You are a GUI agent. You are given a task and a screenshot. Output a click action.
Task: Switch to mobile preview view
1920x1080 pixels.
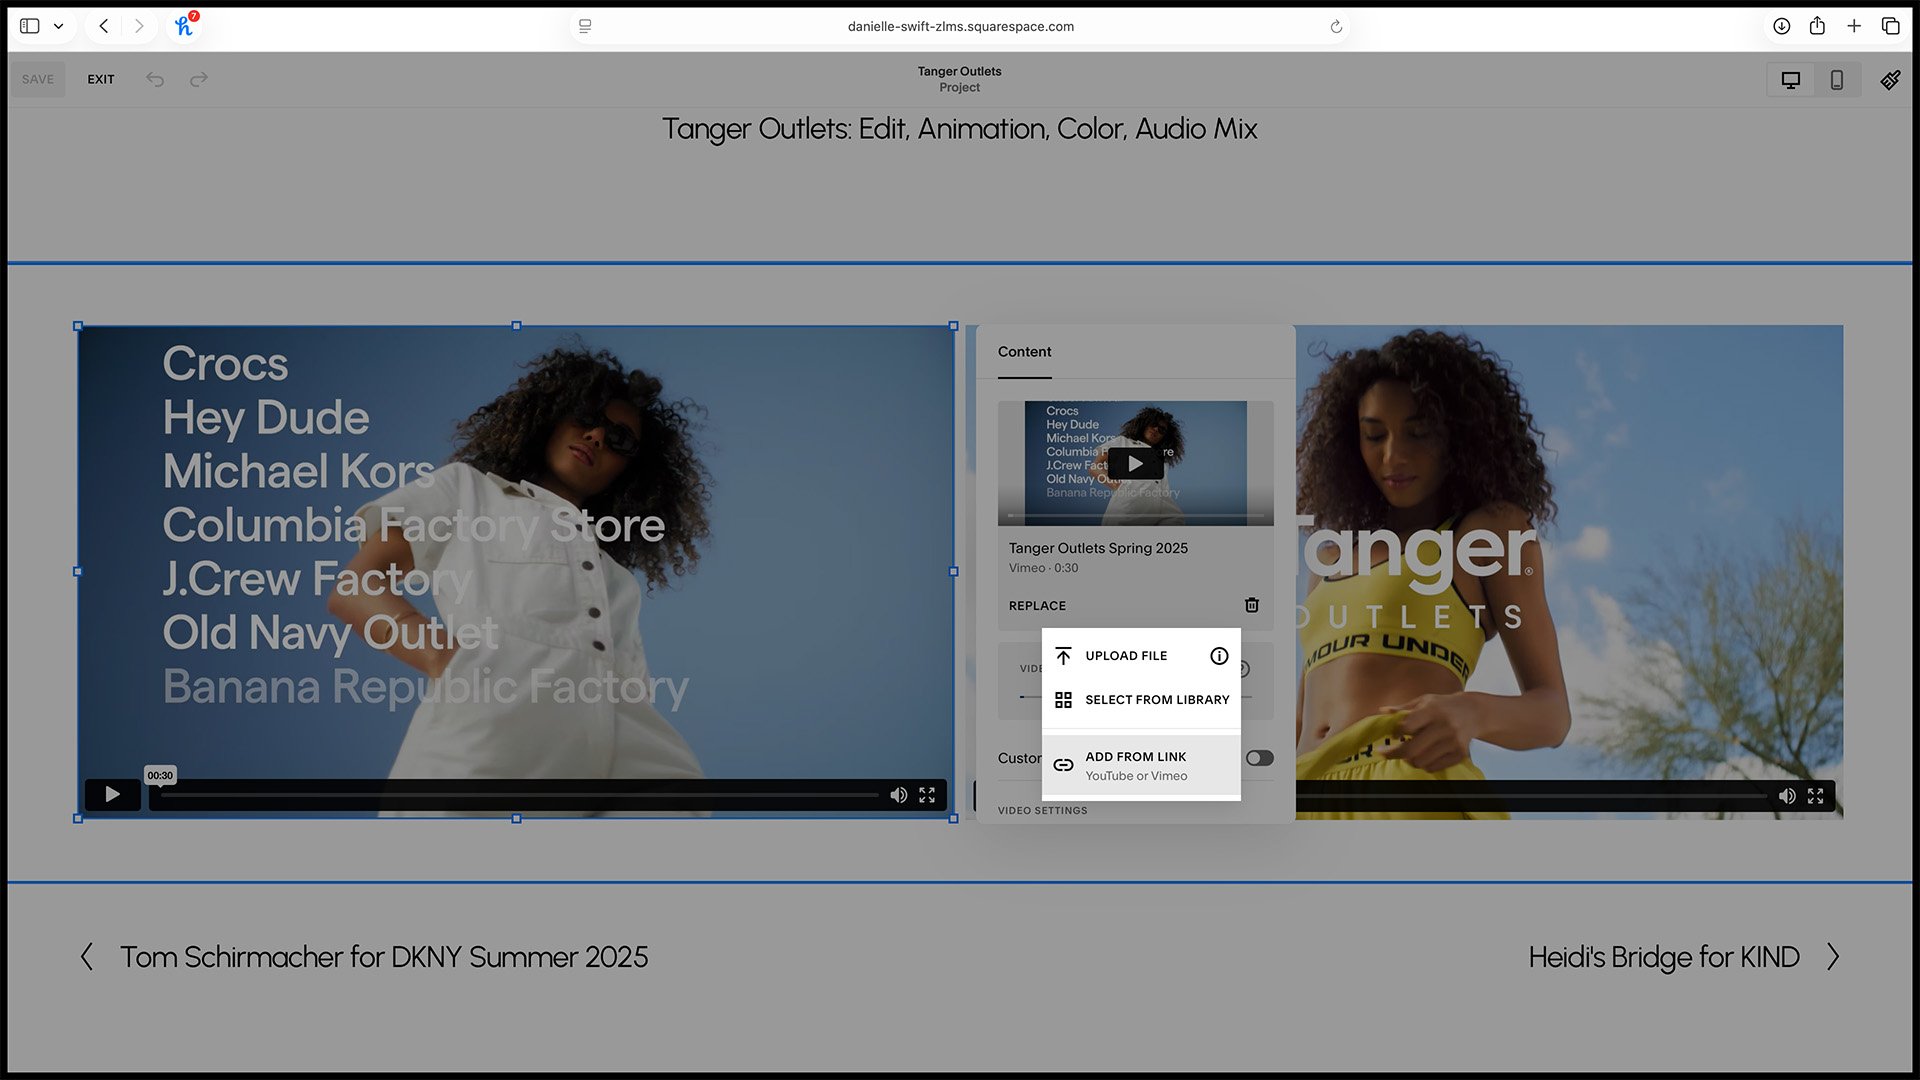[1837, 80]
